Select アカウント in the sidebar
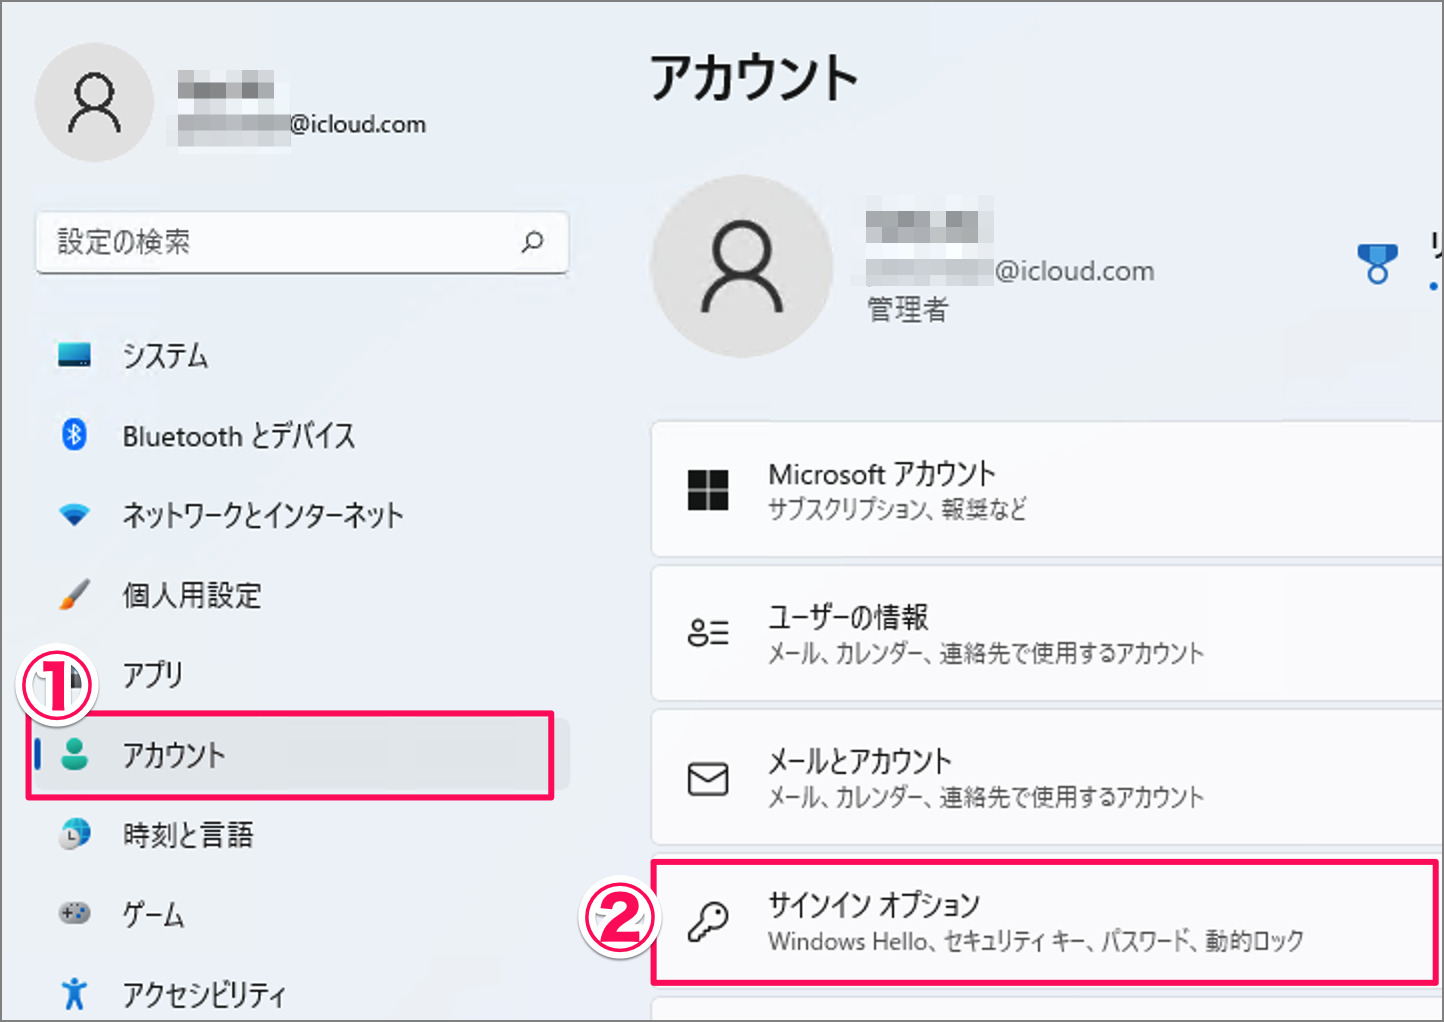 174,755
